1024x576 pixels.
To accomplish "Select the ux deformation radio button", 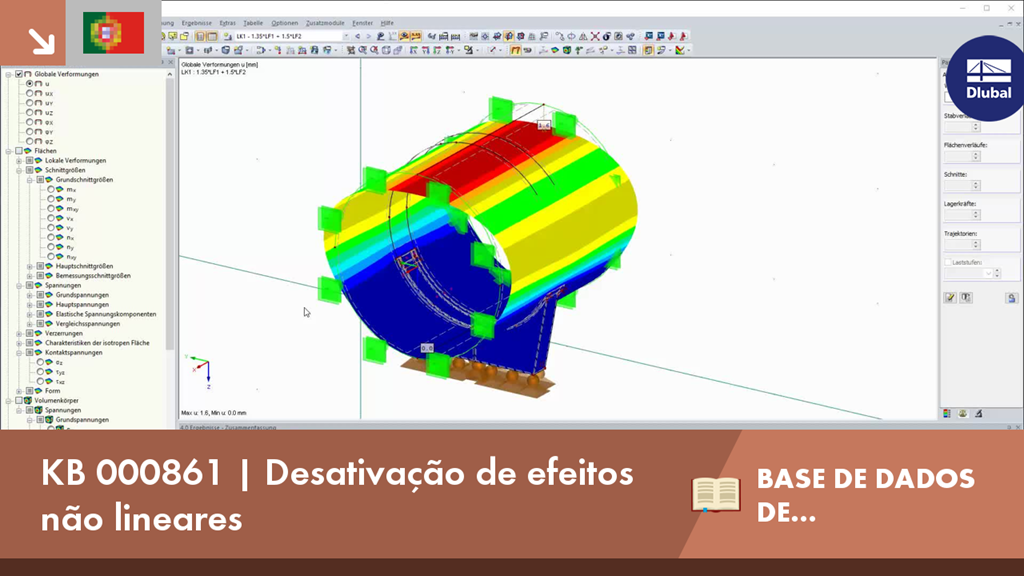I will [29, 93].
